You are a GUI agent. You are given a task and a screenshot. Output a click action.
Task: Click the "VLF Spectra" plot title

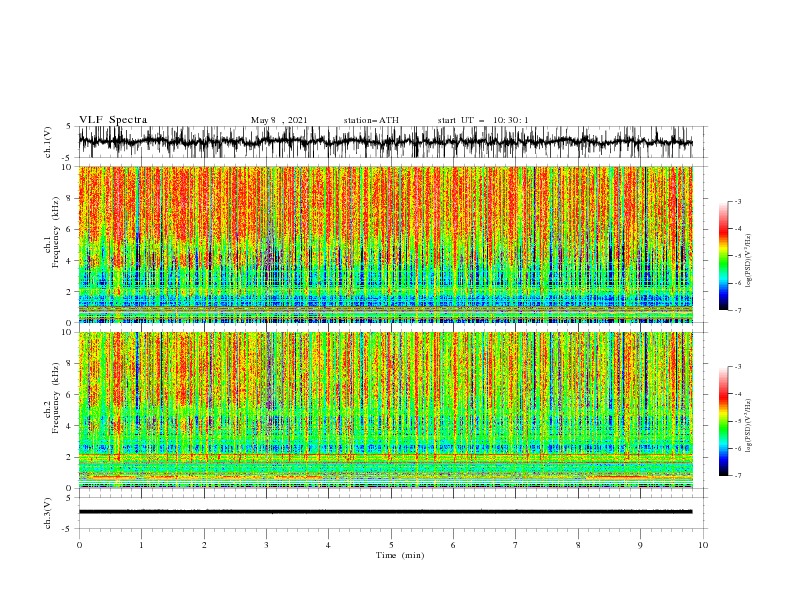coord(113,120)
